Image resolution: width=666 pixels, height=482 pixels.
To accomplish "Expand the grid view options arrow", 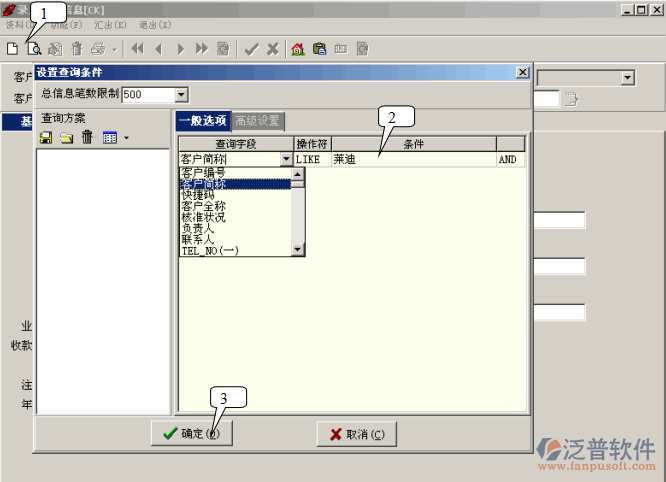I will tap(126, 138).
